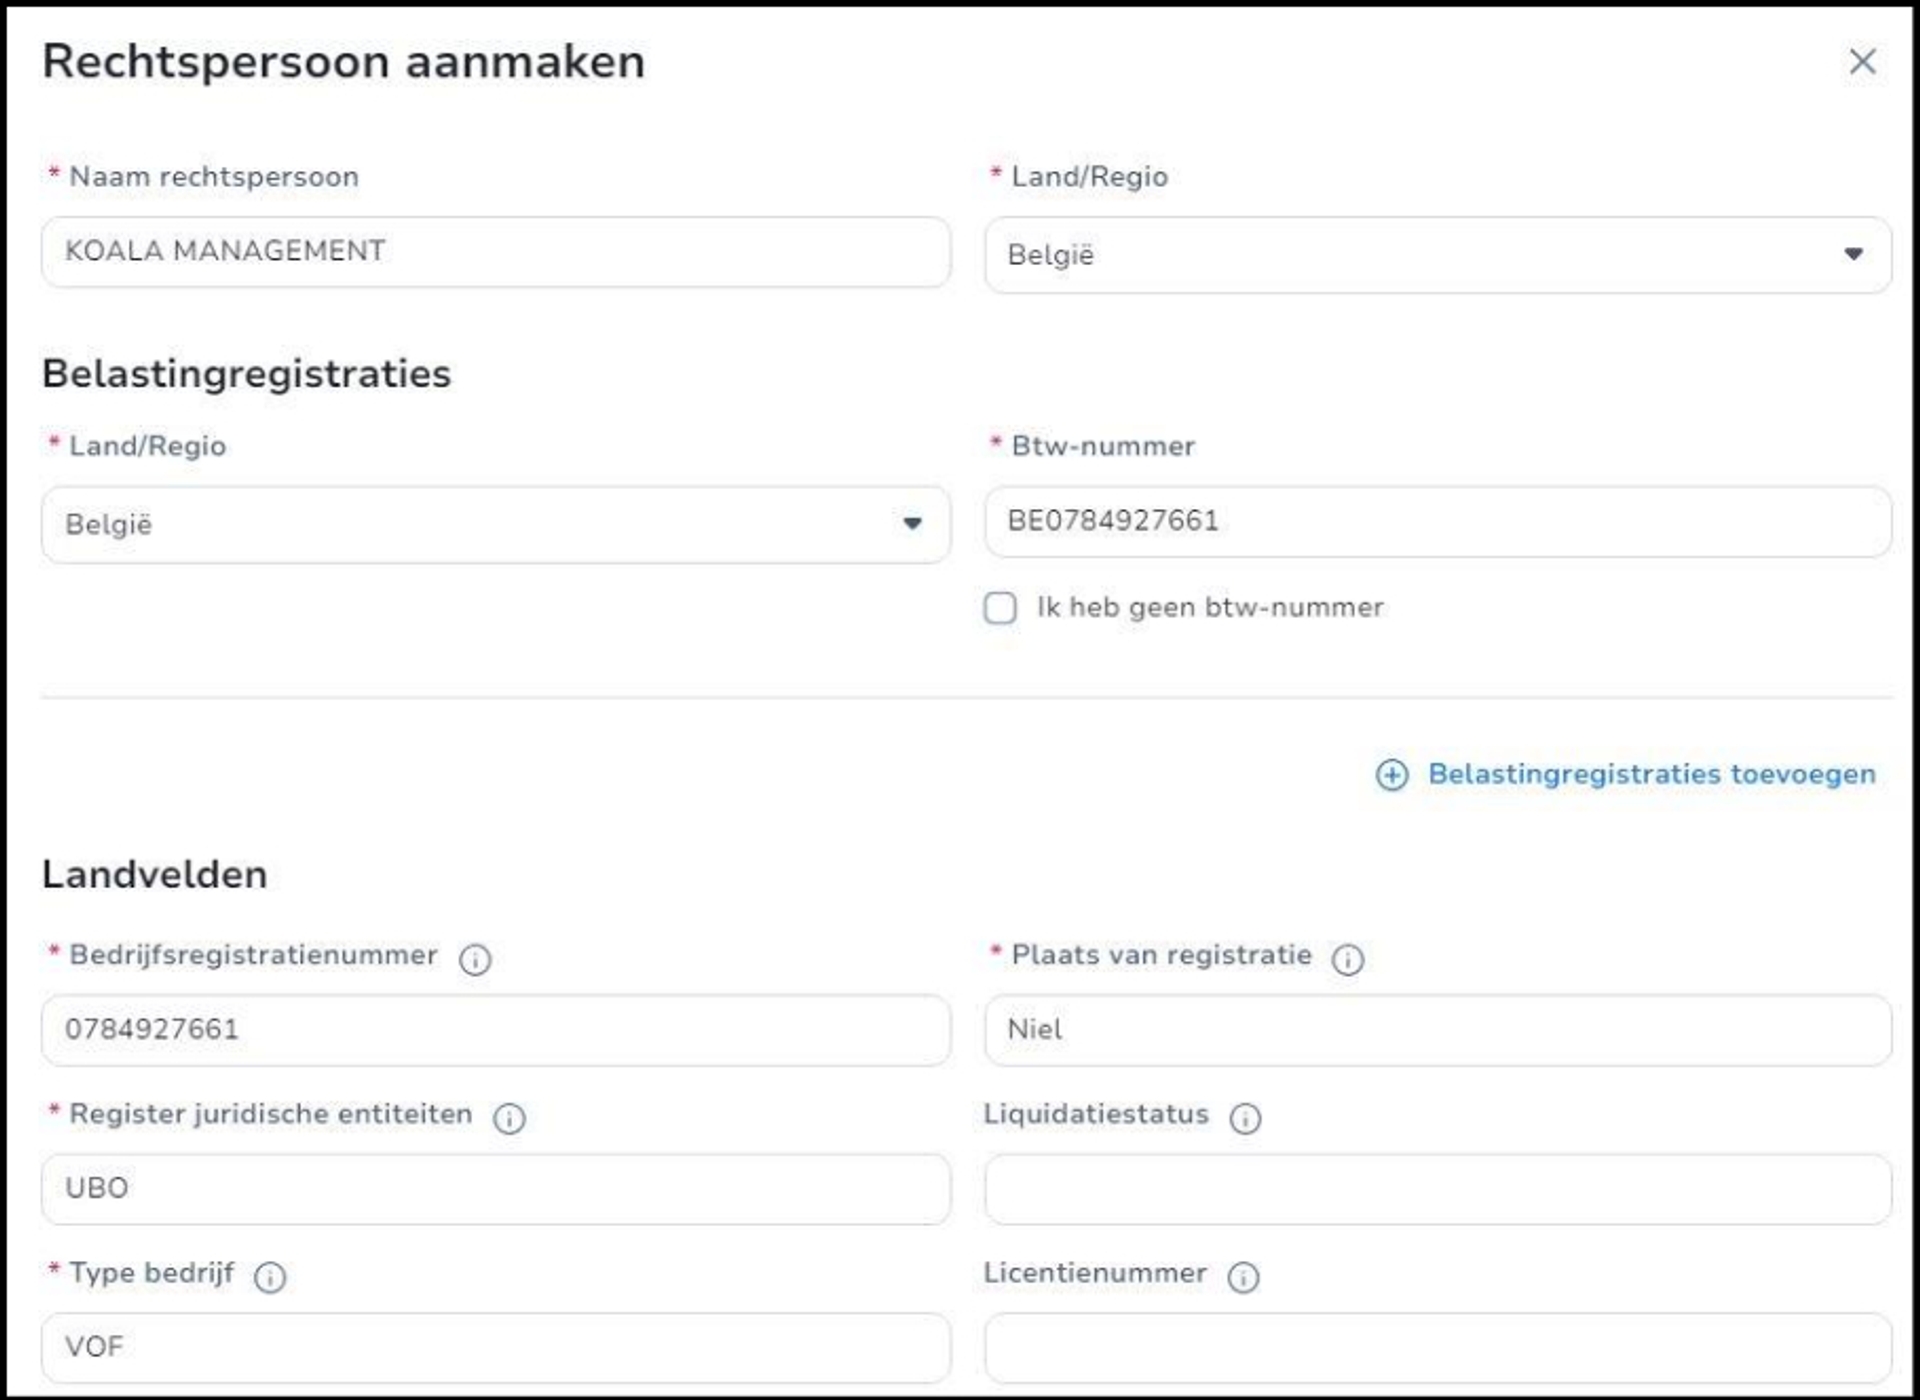The image size is (1920, 1400).
Task: Select the Btw-nummer field containing BE0784927661
Action: 1437,521
